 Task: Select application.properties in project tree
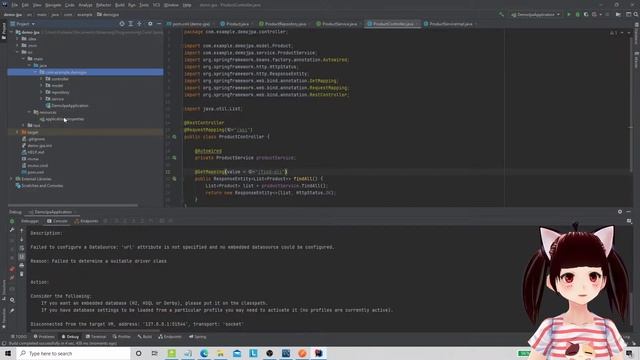pos(62,119)
